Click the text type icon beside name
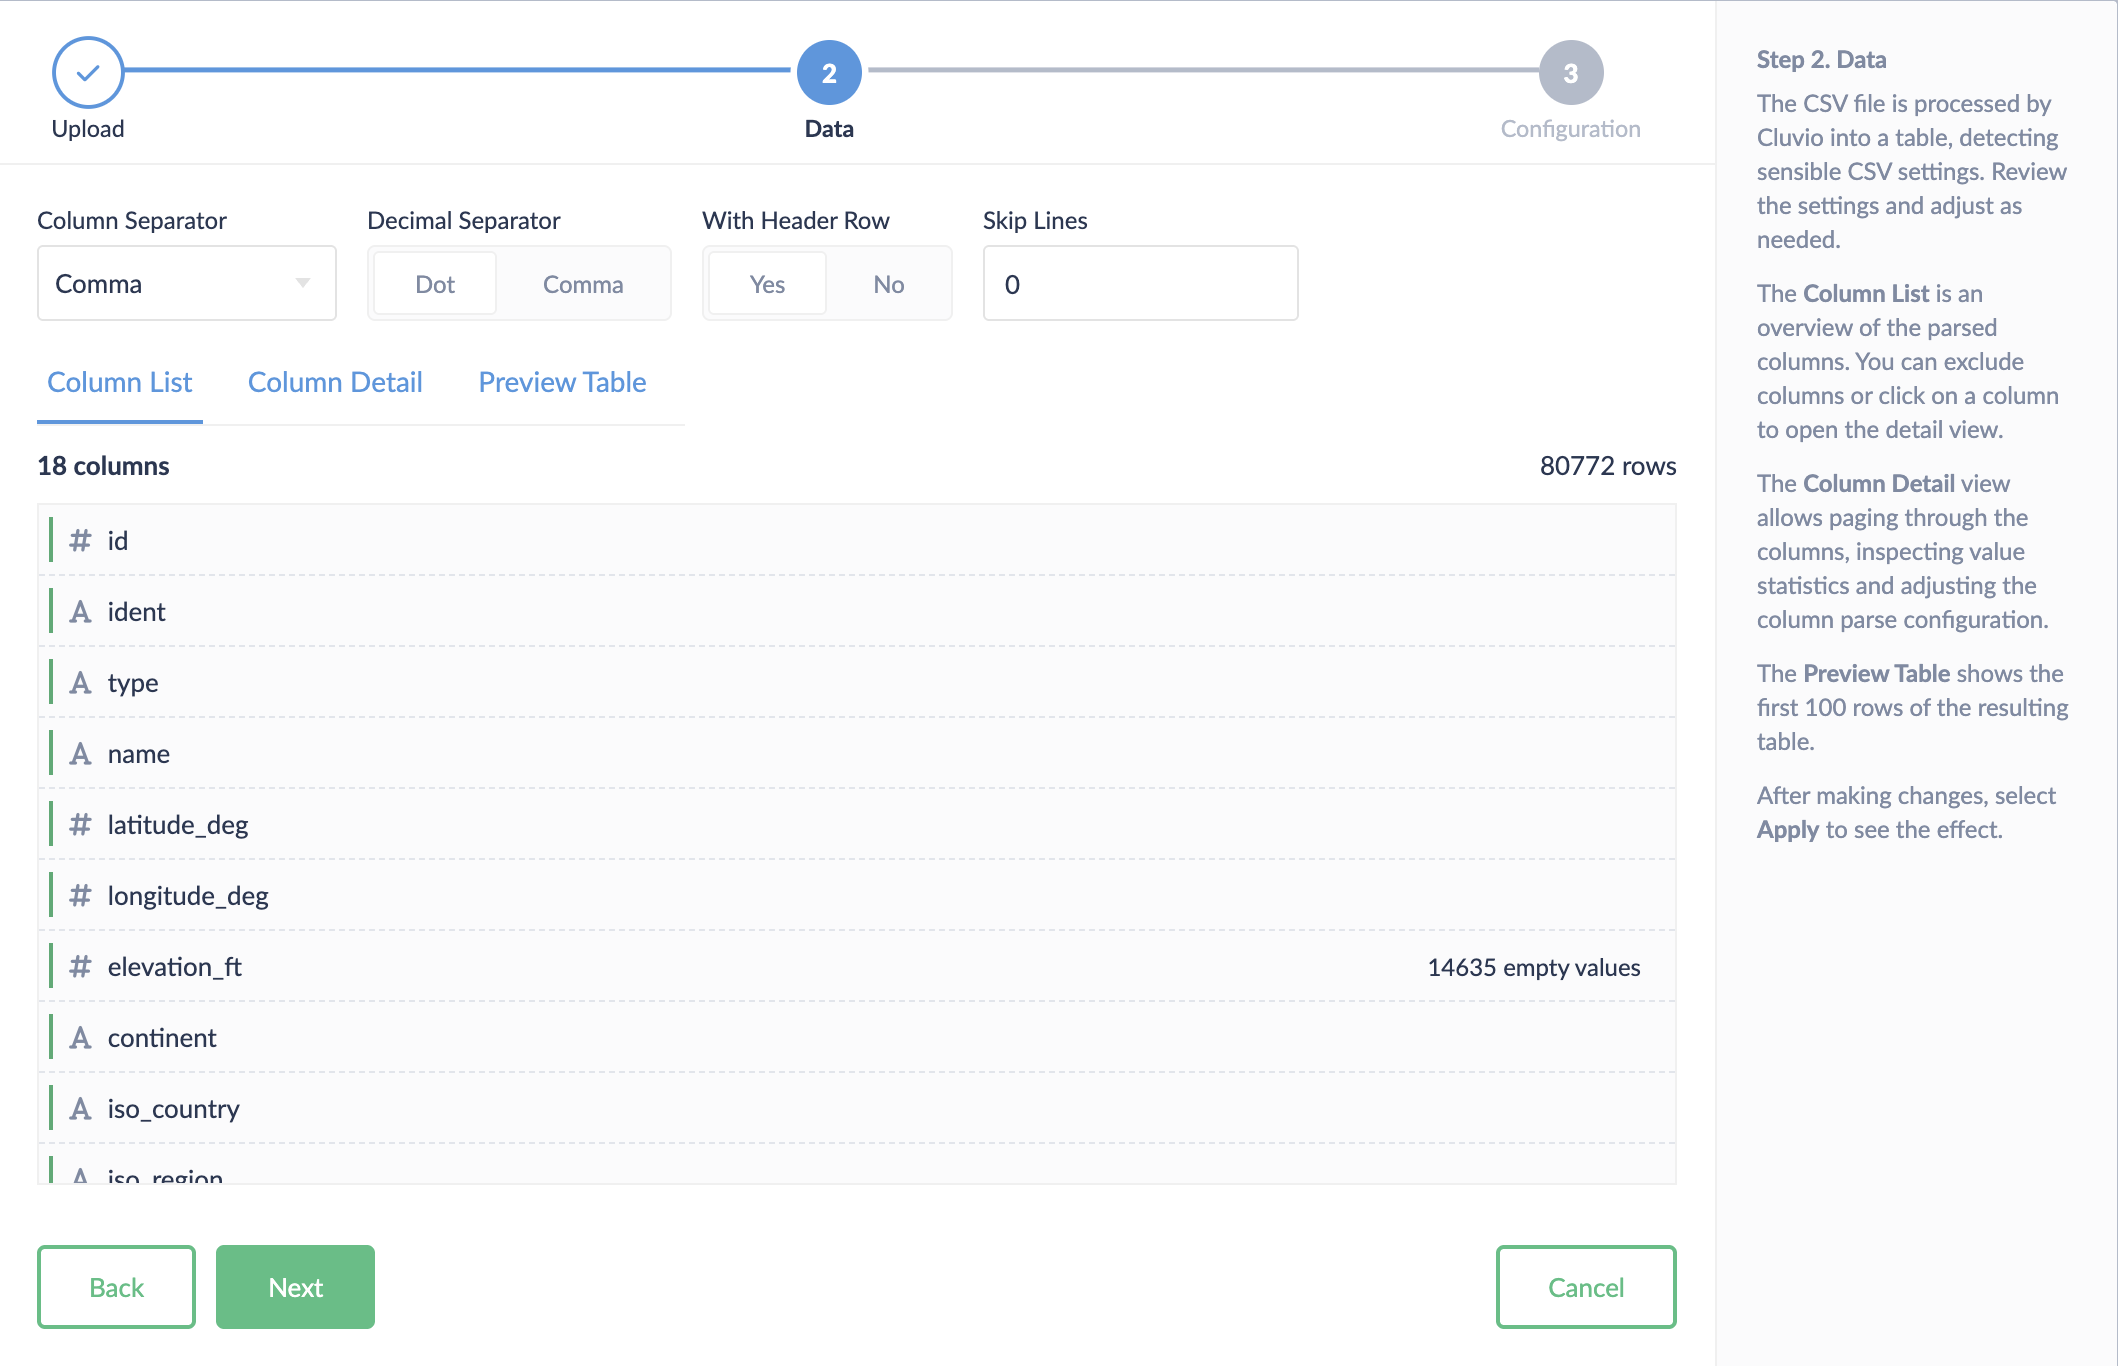This screenshot has width=2118, height=1366. [80, 754]
